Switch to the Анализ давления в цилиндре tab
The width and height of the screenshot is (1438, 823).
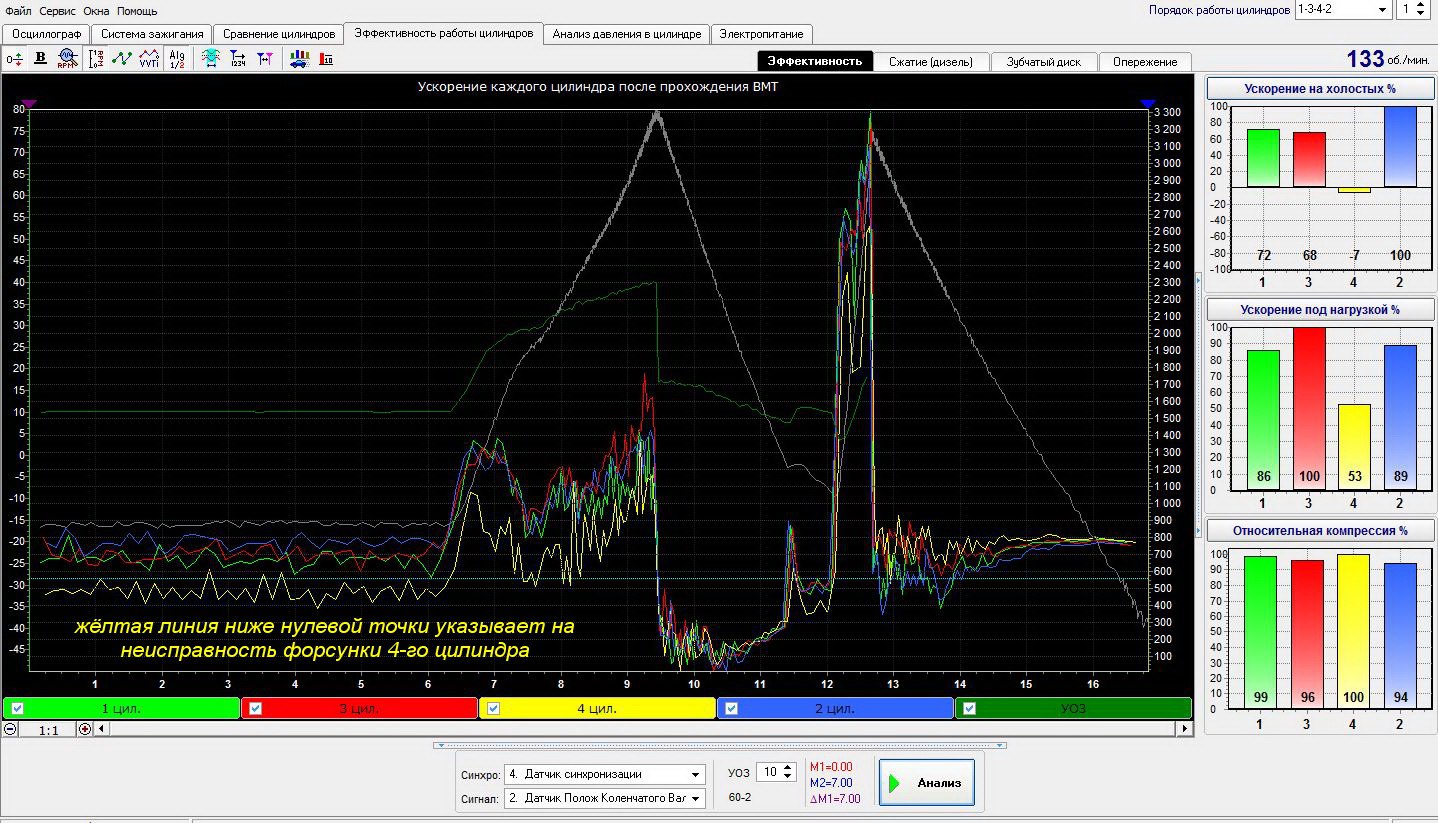coord(627,34)
